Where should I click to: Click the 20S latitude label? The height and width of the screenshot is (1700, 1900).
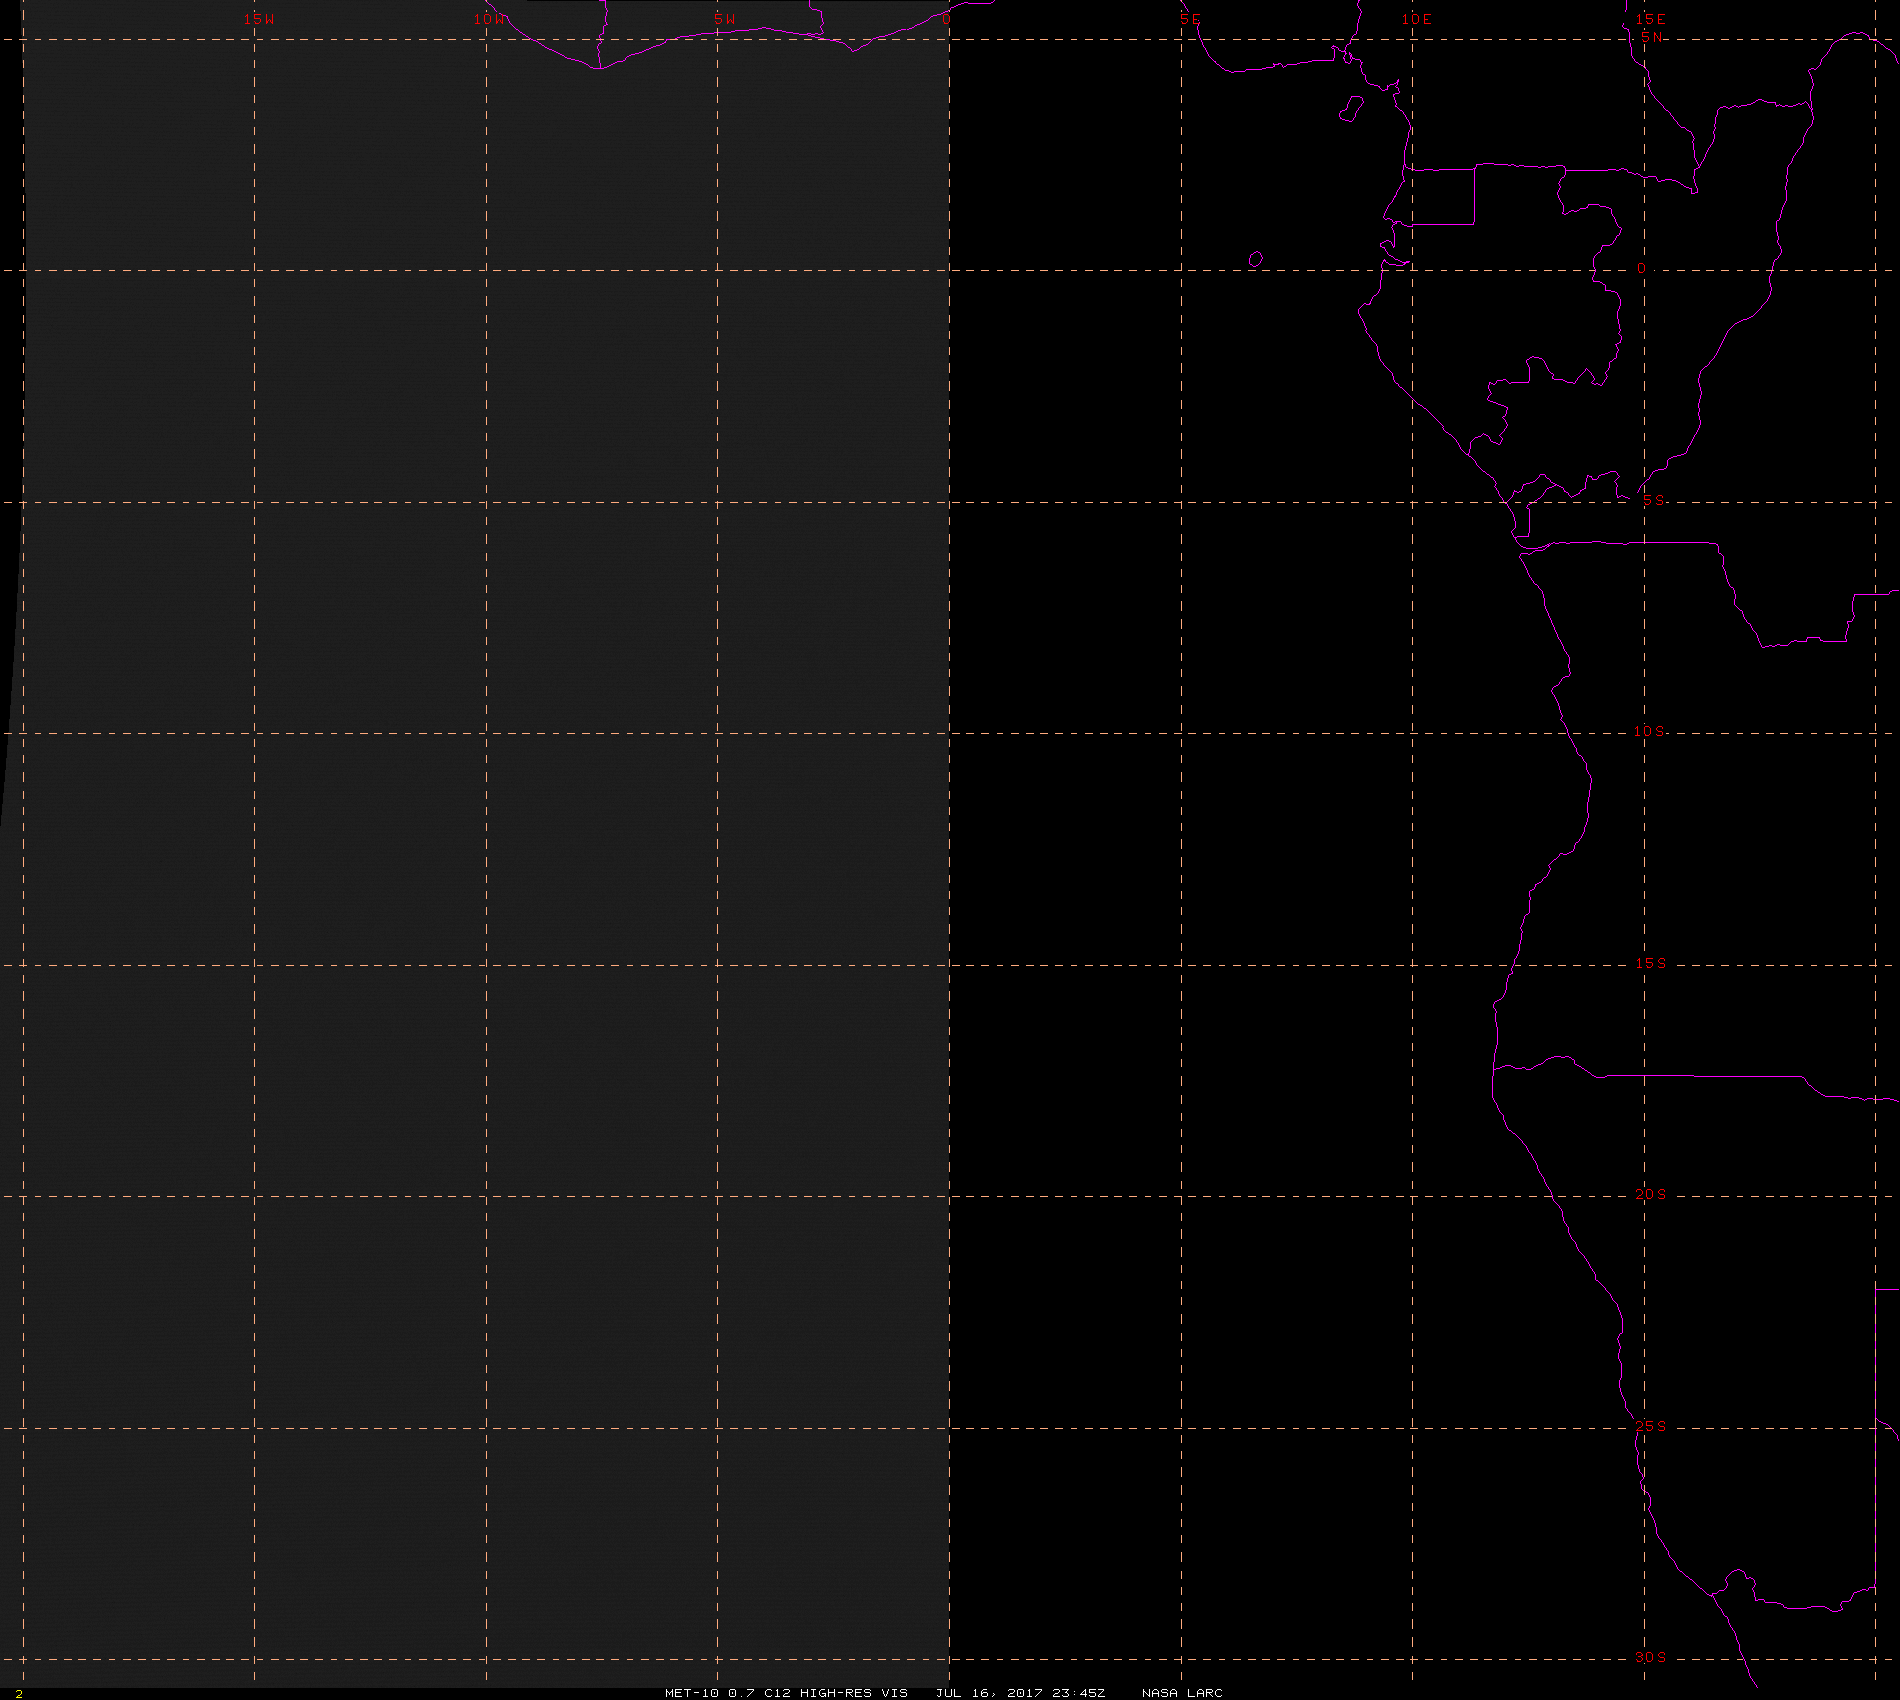point(1650,1194)
